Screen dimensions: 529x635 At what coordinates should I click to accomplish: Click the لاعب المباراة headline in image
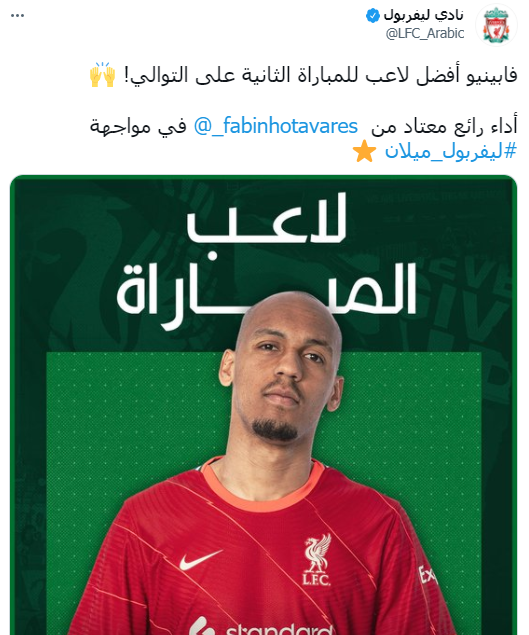[x=267, y=261]
